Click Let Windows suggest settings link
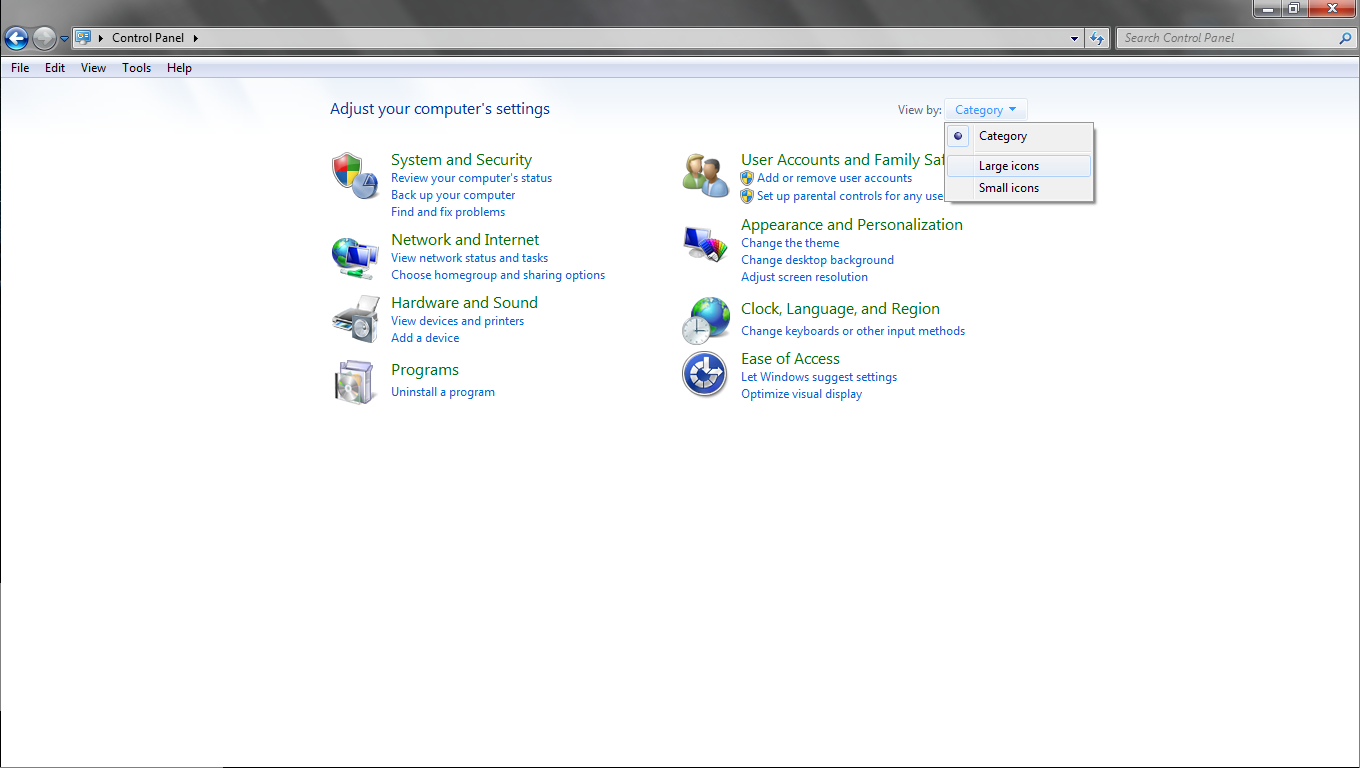This screenshot has height=768, width=1360. coord(819,377)
